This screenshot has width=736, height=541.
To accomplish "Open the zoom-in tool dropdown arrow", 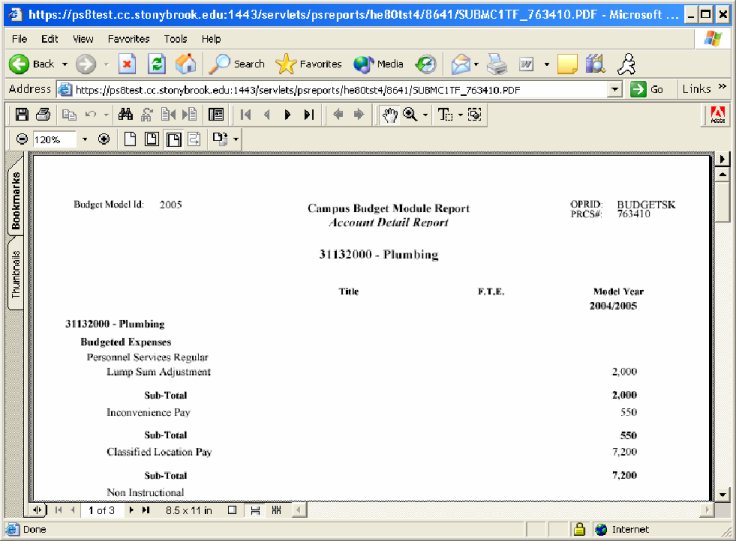I will coord(427,115).
